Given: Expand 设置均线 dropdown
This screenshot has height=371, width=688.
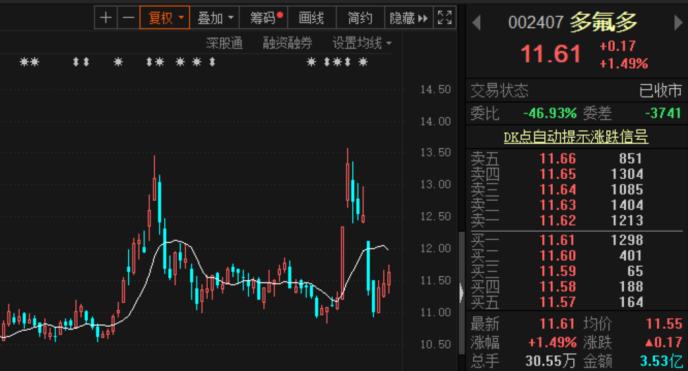Looking at the screenshot, I should [x=362, y=43].
